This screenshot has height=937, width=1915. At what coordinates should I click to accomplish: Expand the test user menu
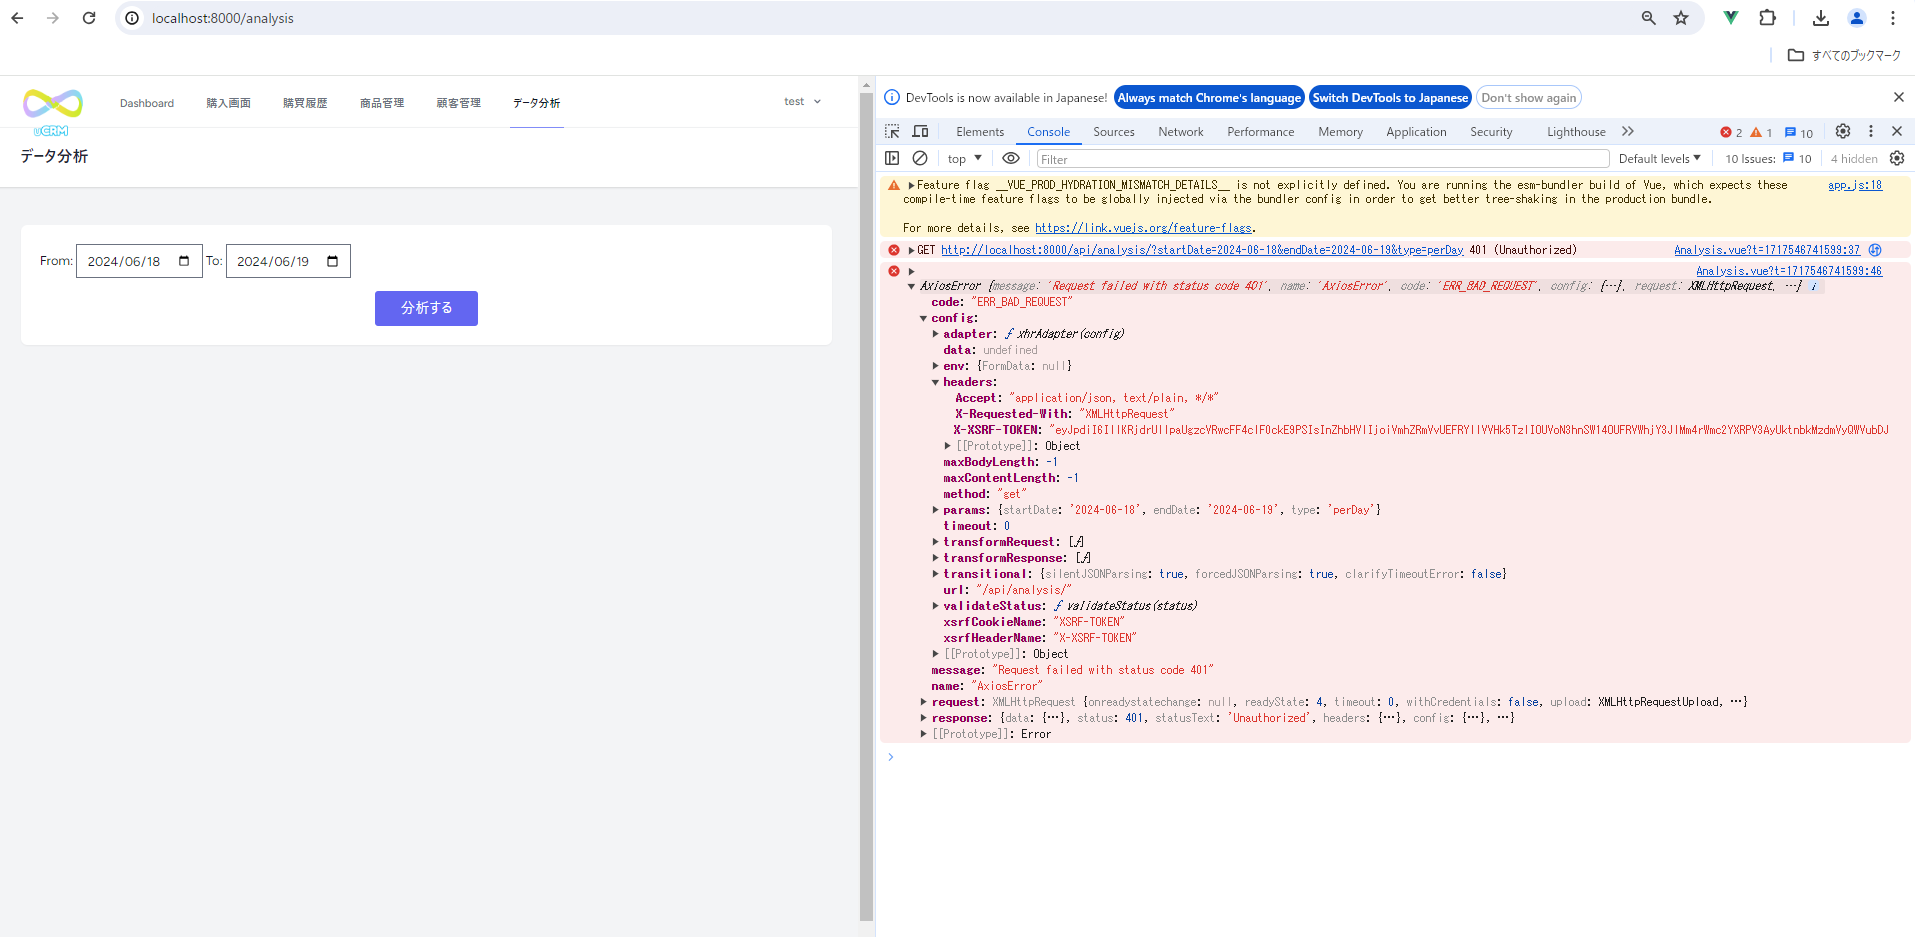tap(802, 102)
